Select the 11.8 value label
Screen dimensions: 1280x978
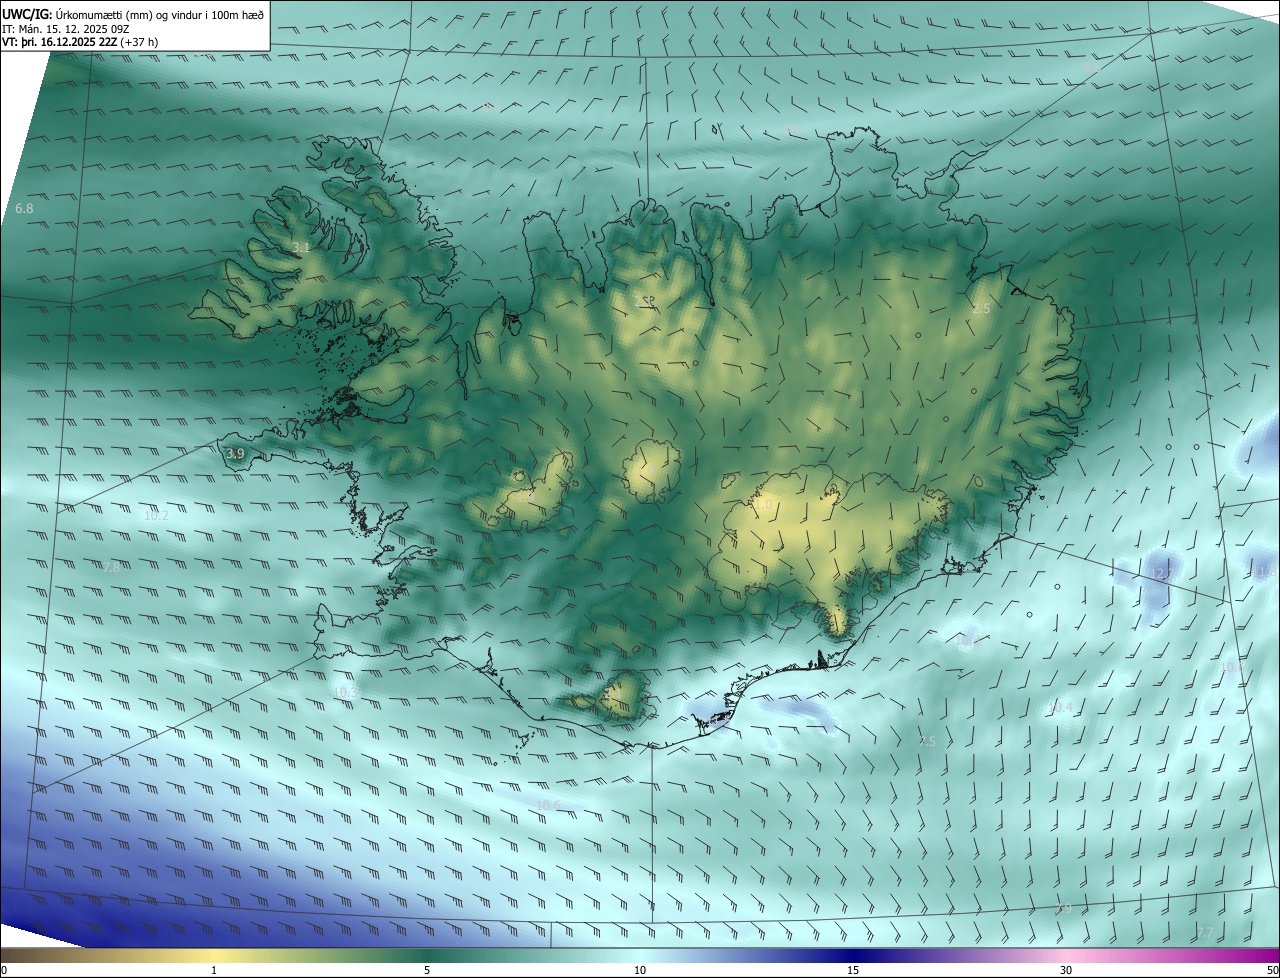point(1266,571)
